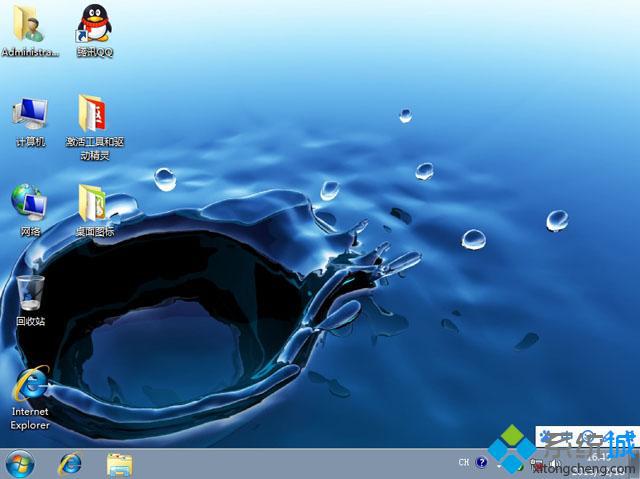Launch Internet Explorer from the taskbar
Image resolution: width=640 pixels, height=479 pixels.
70,464
